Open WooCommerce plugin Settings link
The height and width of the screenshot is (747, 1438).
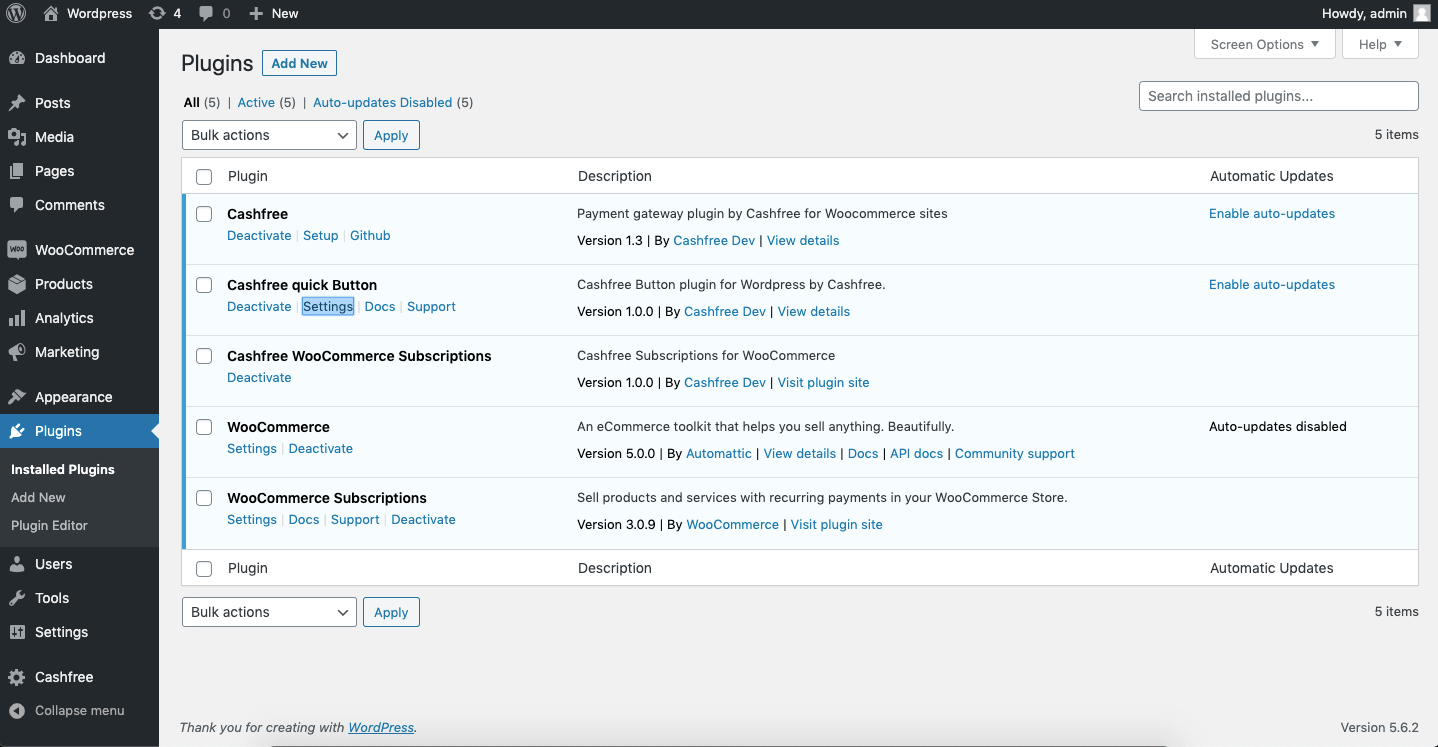[252, 449]
